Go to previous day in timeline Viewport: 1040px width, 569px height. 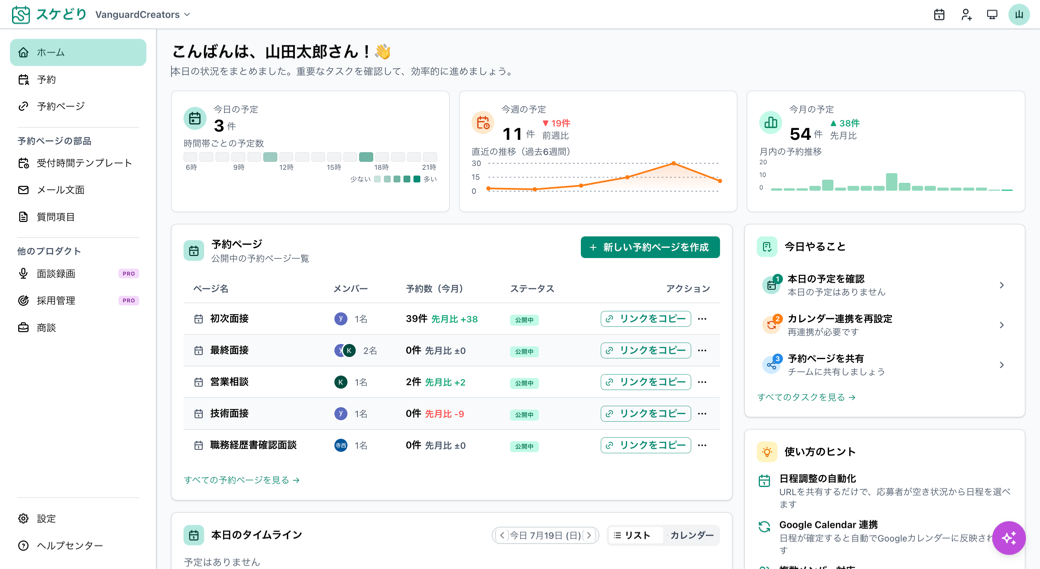pyautogui.click(x=502, y=535)
